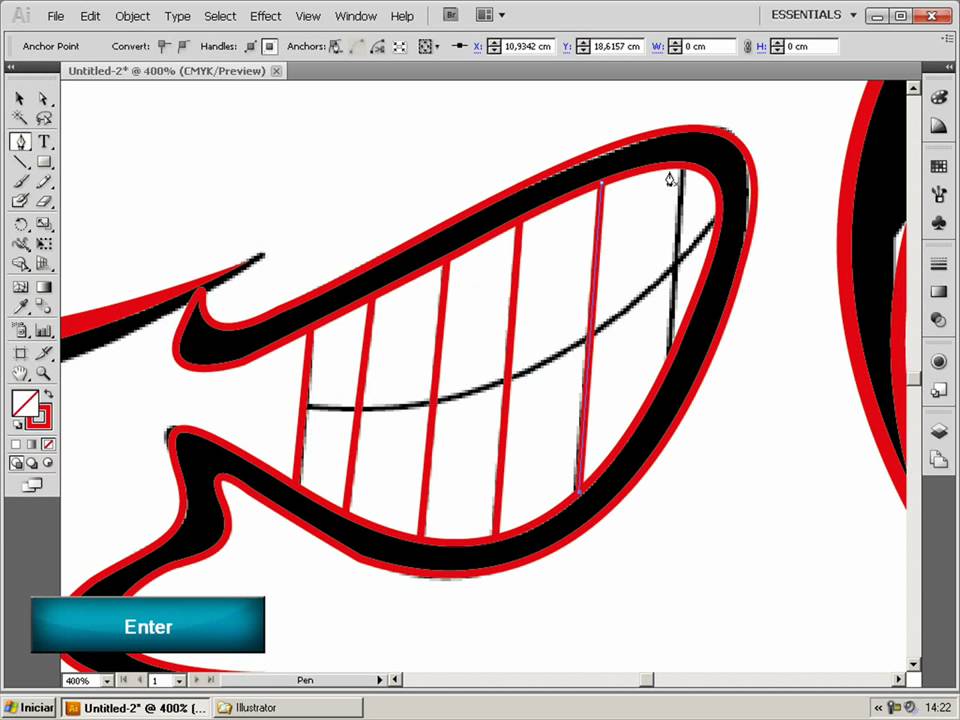The height and width of the screenshot is (720, 960).
Task: Activate the Hand tool
Action: pyautogui.click(x=20, y=373)
